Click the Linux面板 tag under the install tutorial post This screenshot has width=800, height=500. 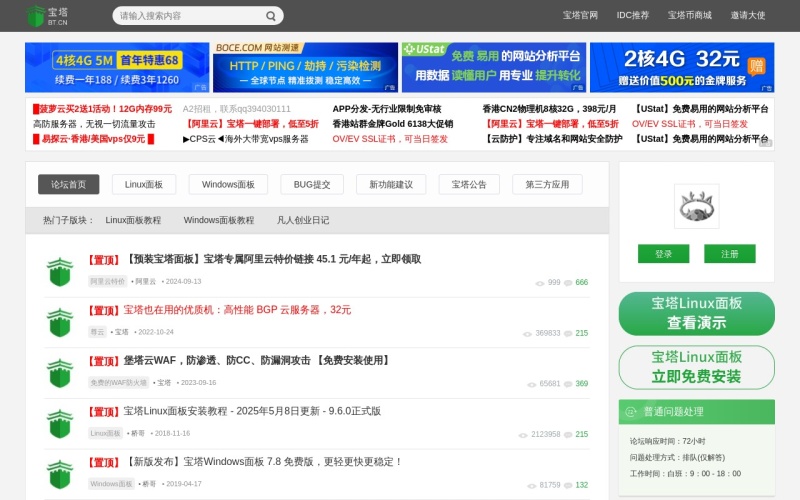click(x=105, y=433)
